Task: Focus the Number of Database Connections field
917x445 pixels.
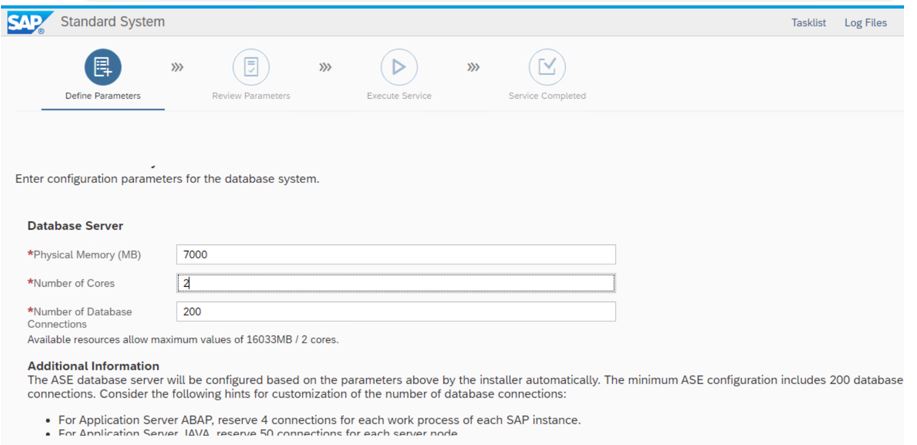Action: pyautogui.click(x=396, y=312)
